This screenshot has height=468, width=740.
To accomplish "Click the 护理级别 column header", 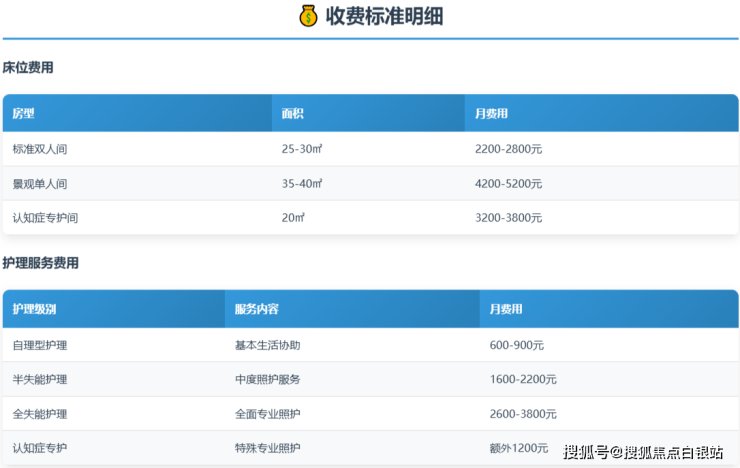I will (x=34, y=310).
